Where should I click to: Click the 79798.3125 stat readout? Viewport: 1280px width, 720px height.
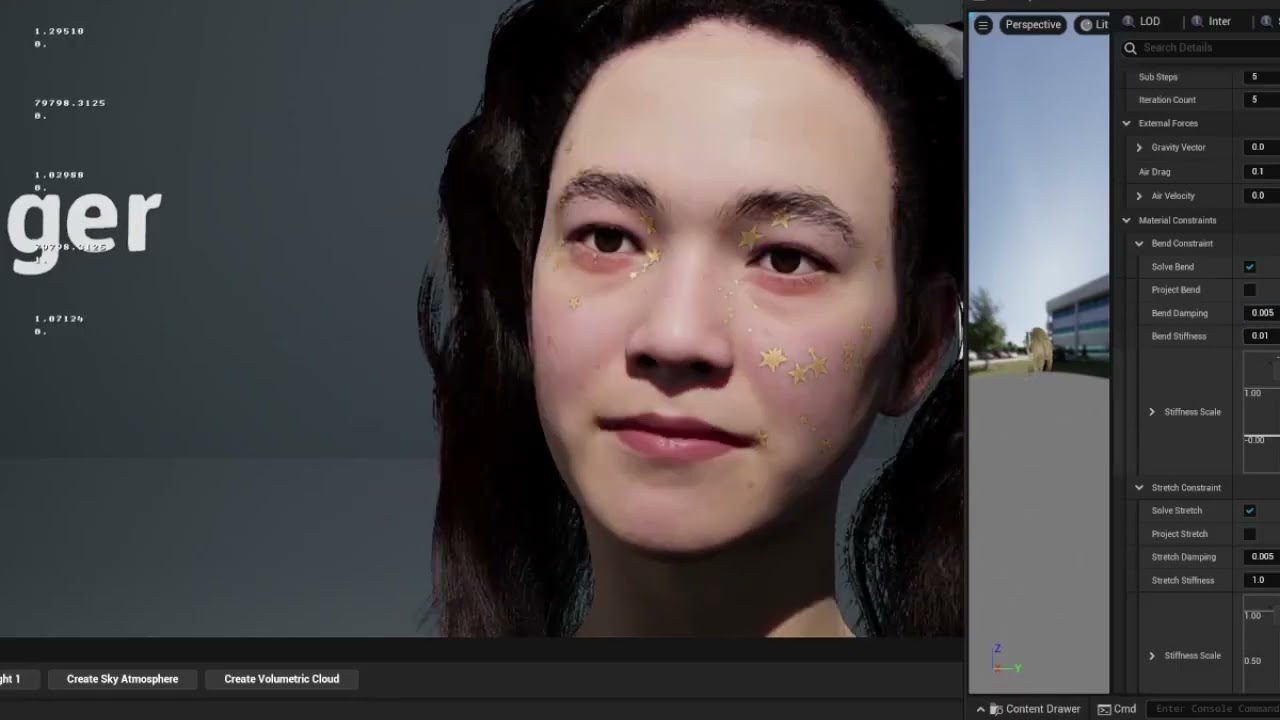click(x=70, y=103)
